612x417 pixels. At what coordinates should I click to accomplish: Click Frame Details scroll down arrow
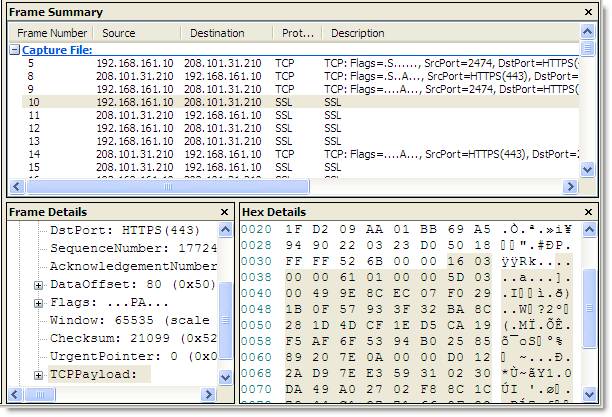point(226,377)
